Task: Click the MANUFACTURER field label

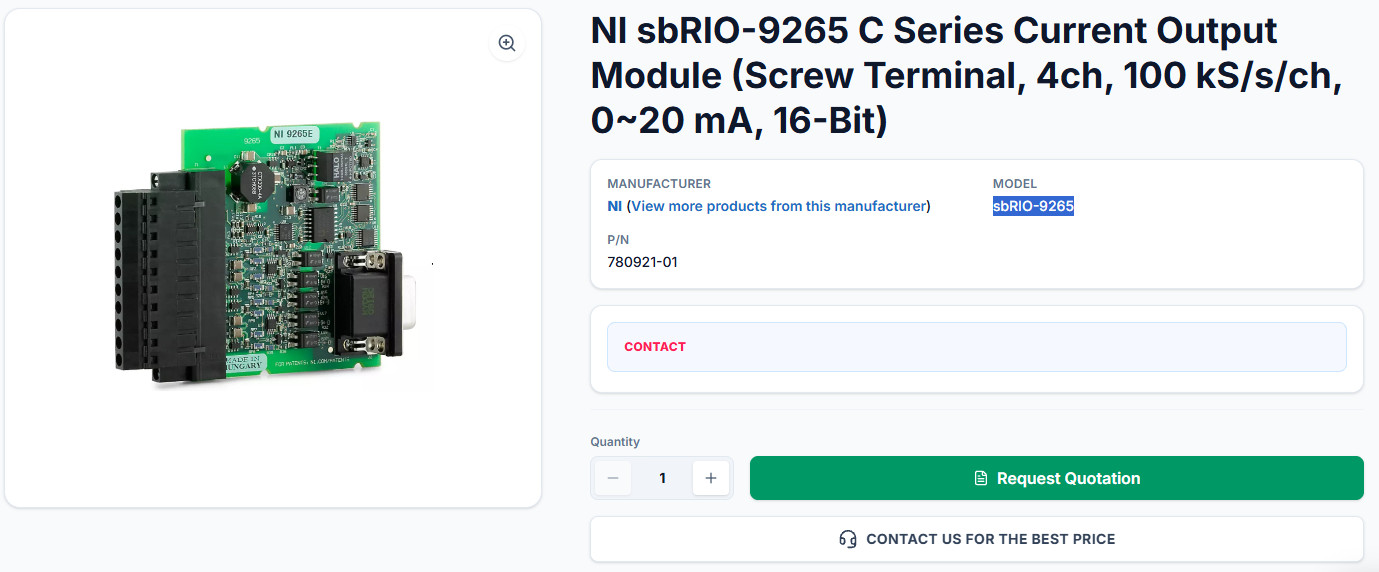Action: click(659, 184)
